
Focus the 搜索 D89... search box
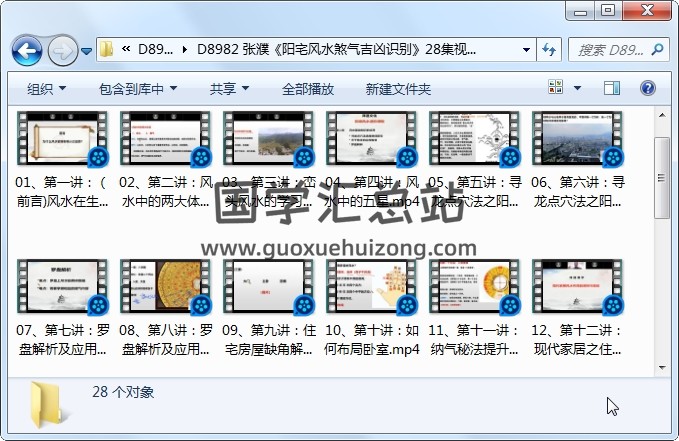tap(611, 50)
